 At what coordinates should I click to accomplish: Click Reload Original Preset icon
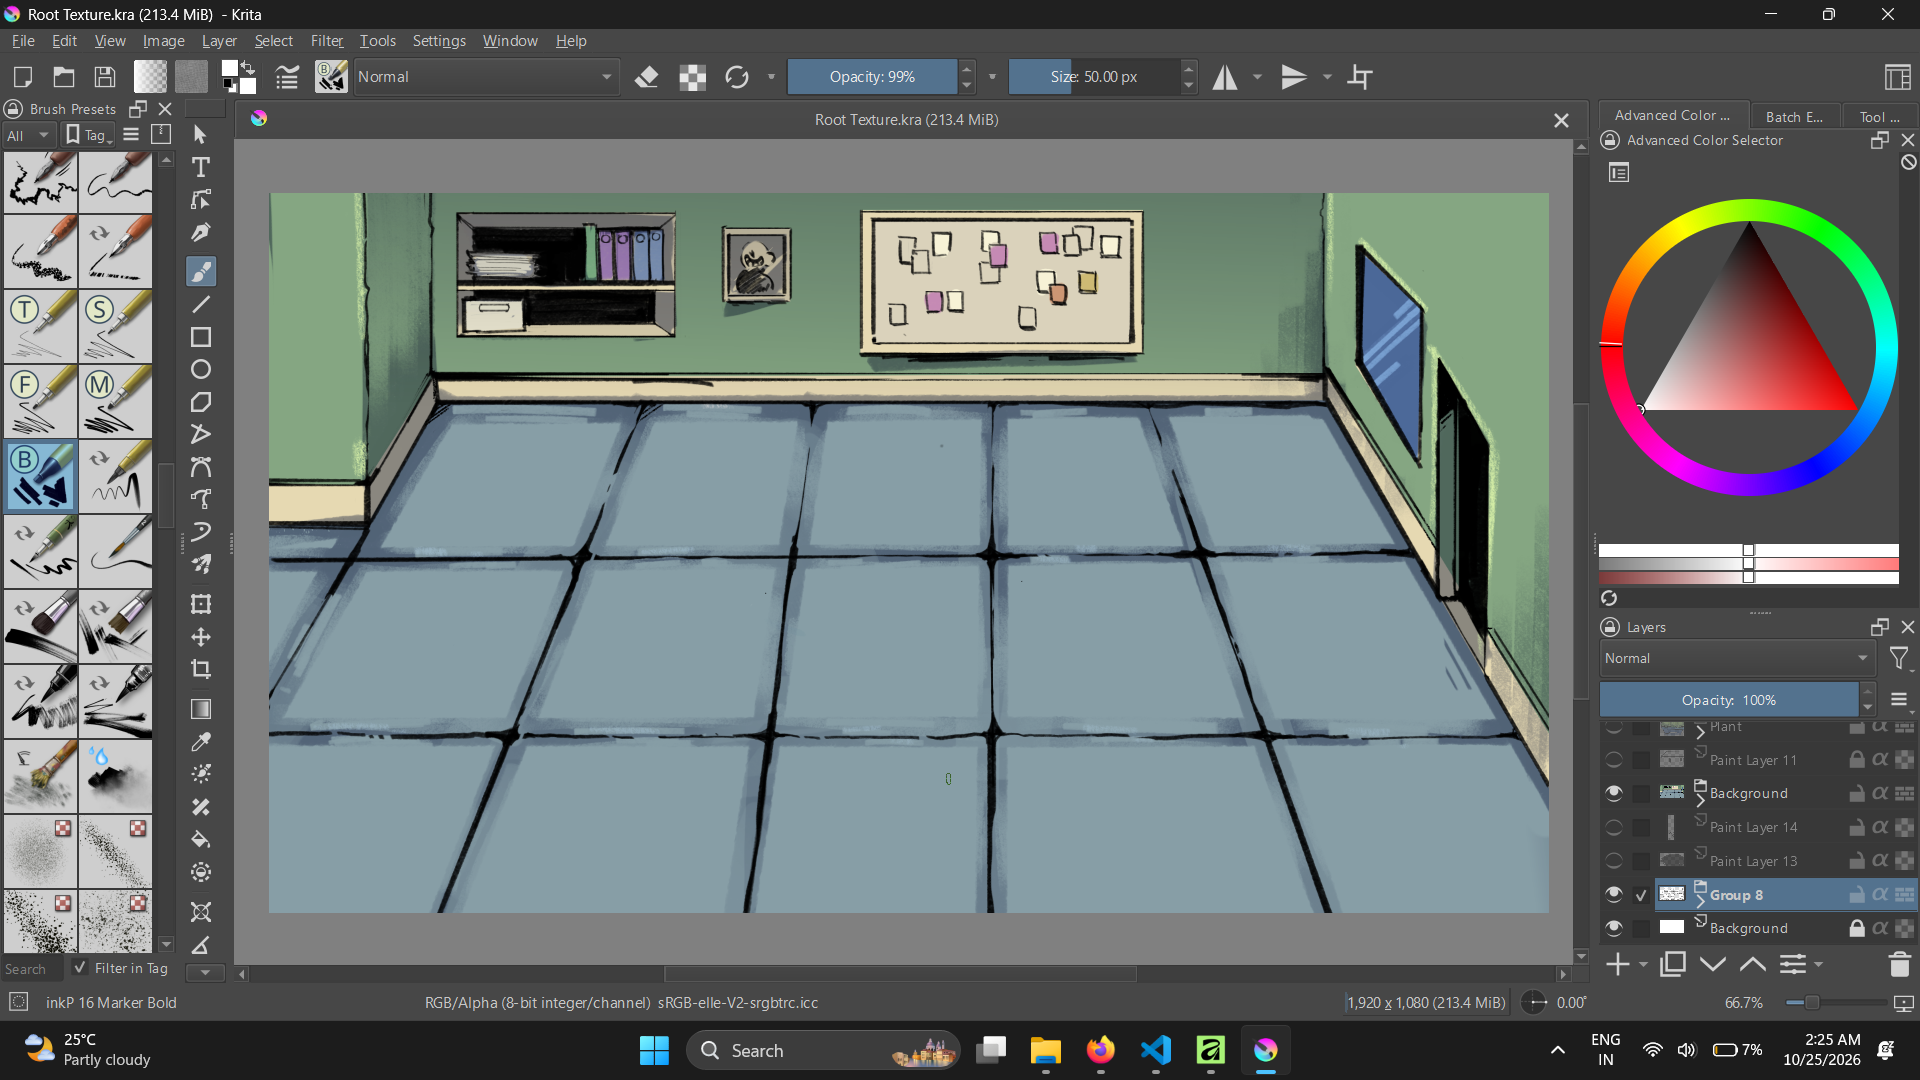coord(737,77)
